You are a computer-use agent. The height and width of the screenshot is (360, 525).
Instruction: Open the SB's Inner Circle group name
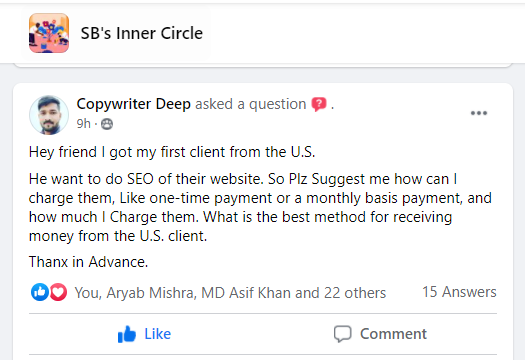coord(142,33)
